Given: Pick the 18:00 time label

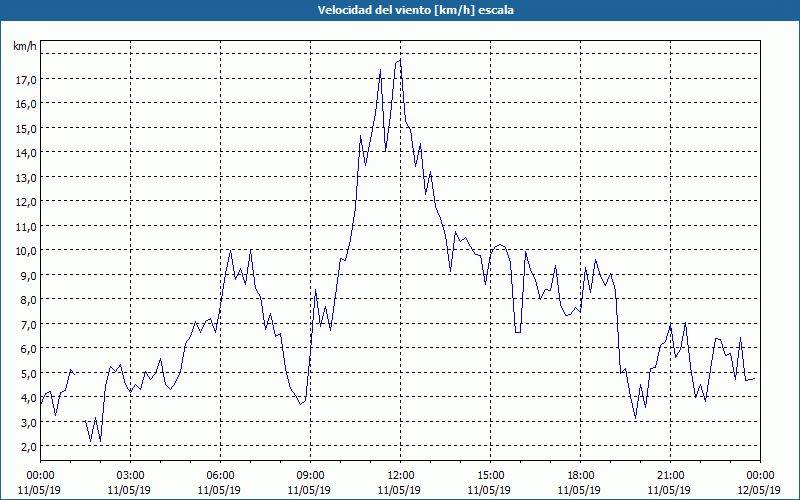Looking at the screenshot, I should 580,476.
